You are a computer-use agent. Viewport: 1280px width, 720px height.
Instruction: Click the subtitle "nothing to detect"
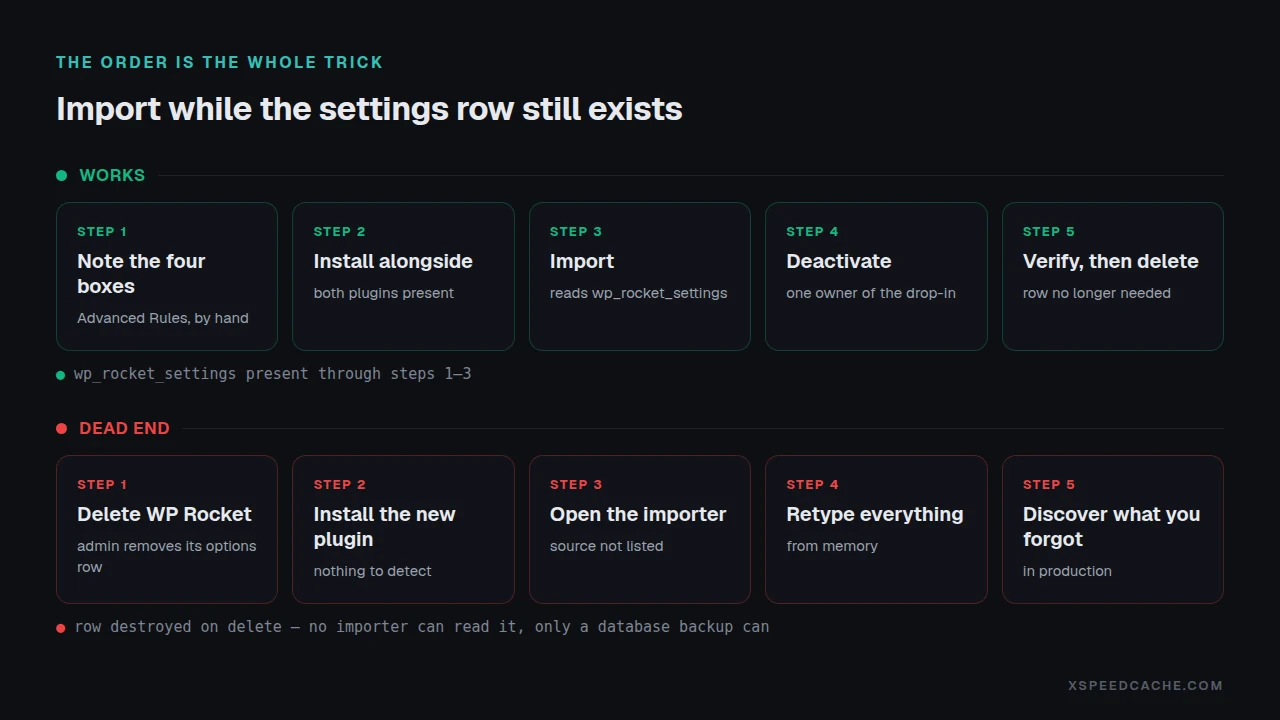(373, 571)
